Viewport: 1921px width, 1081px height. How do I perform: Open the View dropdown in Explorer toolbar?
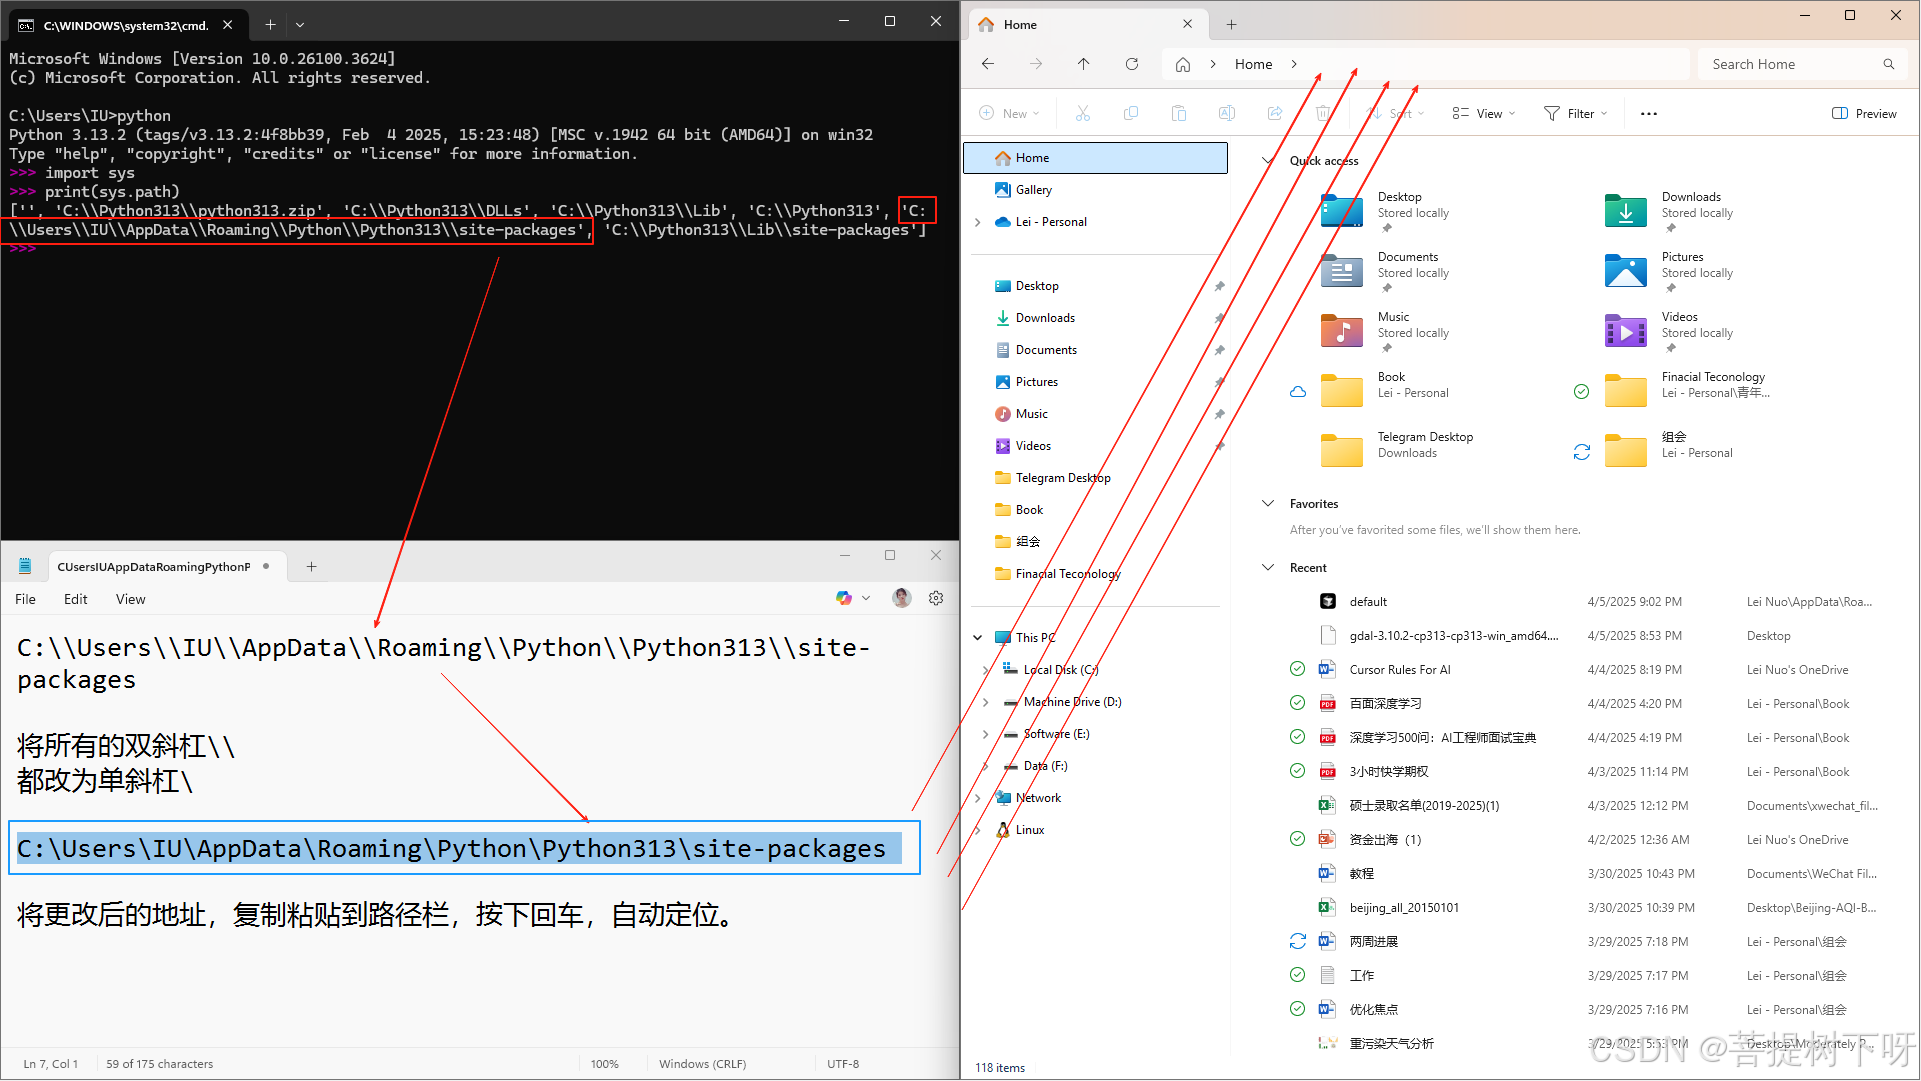(x=1484, y=114)
